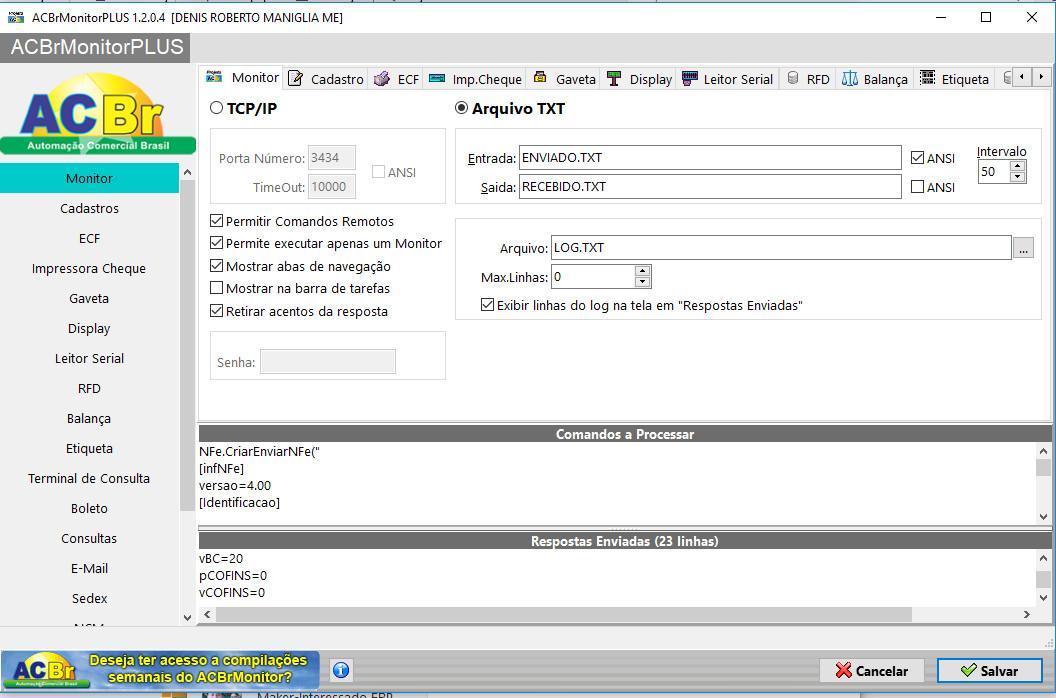The width and height of the screenshot is (1056, 698).
Task: Click the Salvar button
Action: click(989, 670)
